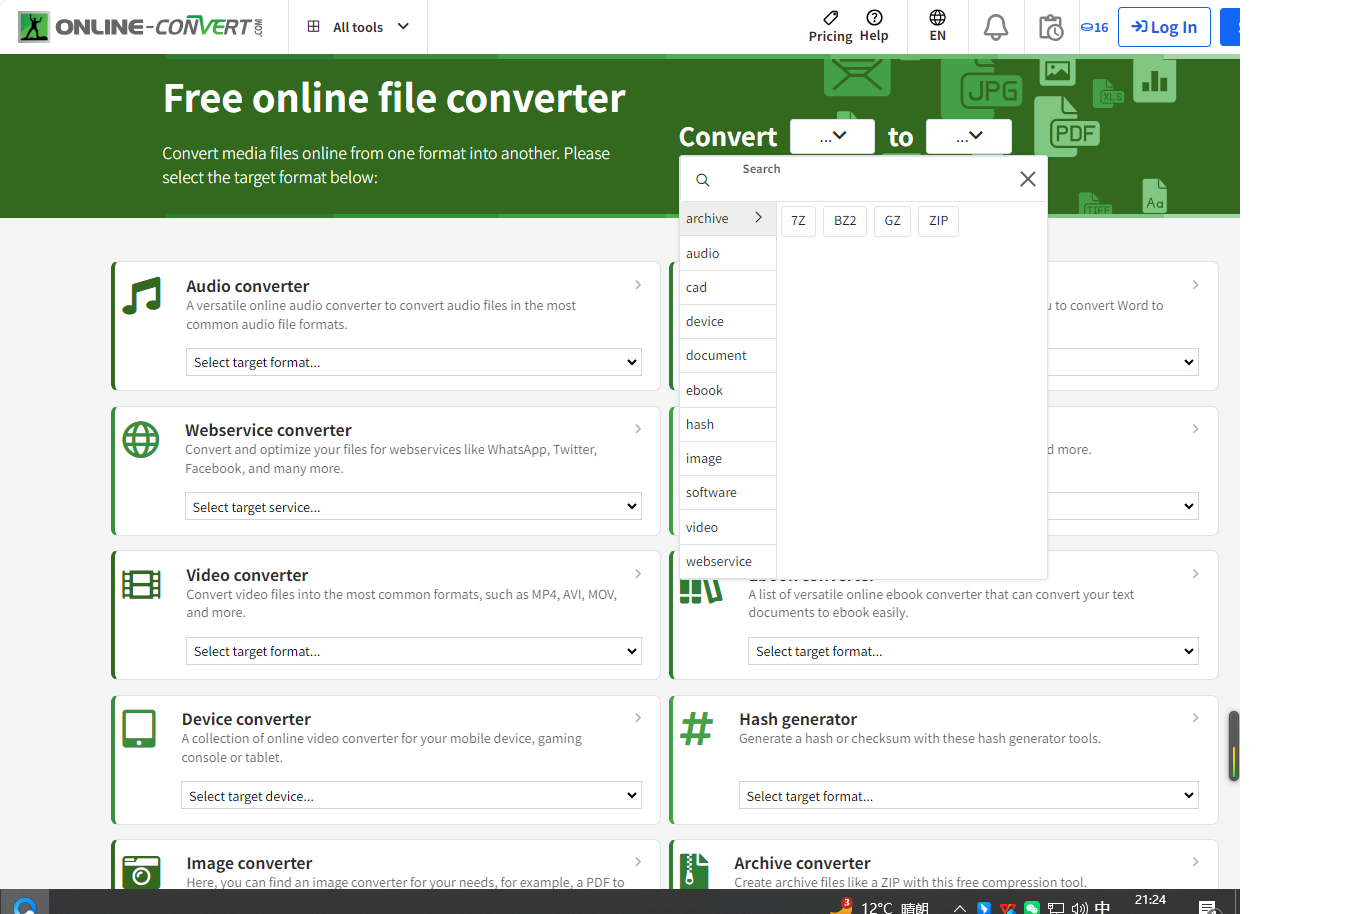Click the Audio converter music note icon
Viewport: 1347px width, 914px height.
click(141, 296)
